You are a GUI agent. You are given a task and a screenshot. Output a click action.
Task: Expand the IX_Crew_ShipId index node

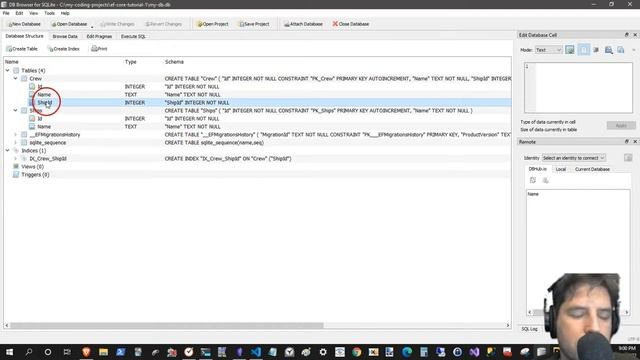click(16, 158)
